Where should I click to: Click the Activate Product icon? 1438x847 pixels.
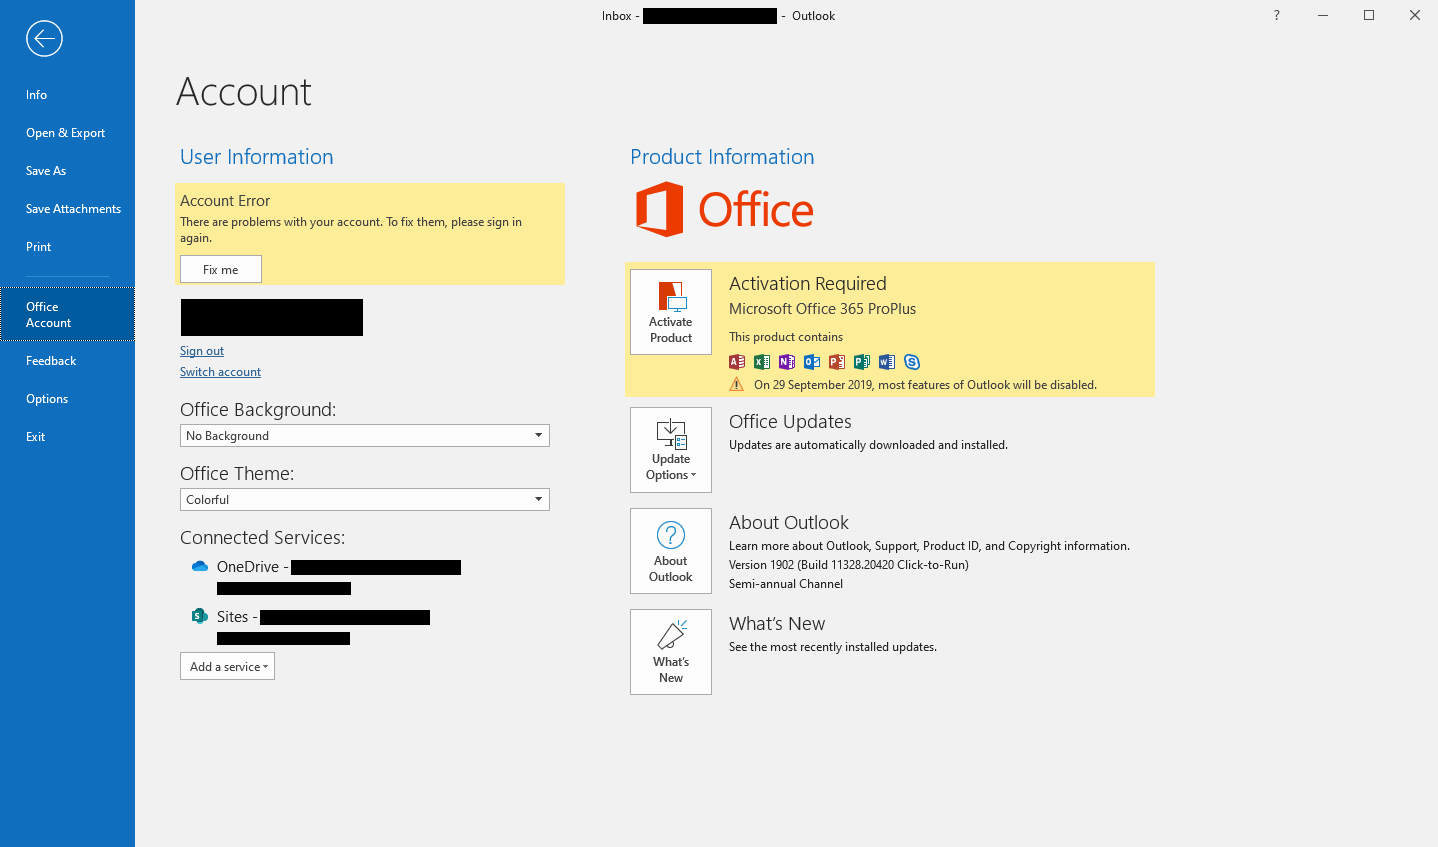click(x=670, y=312)
